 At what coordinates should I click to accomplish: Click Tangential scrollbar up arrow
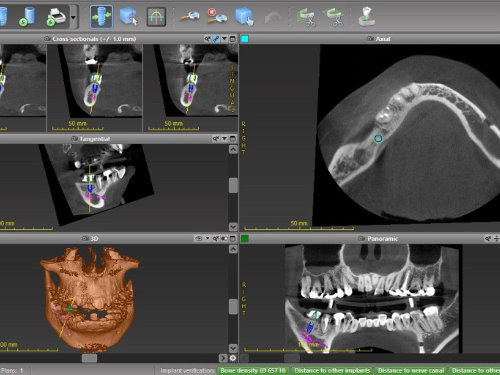click(233, 150)
